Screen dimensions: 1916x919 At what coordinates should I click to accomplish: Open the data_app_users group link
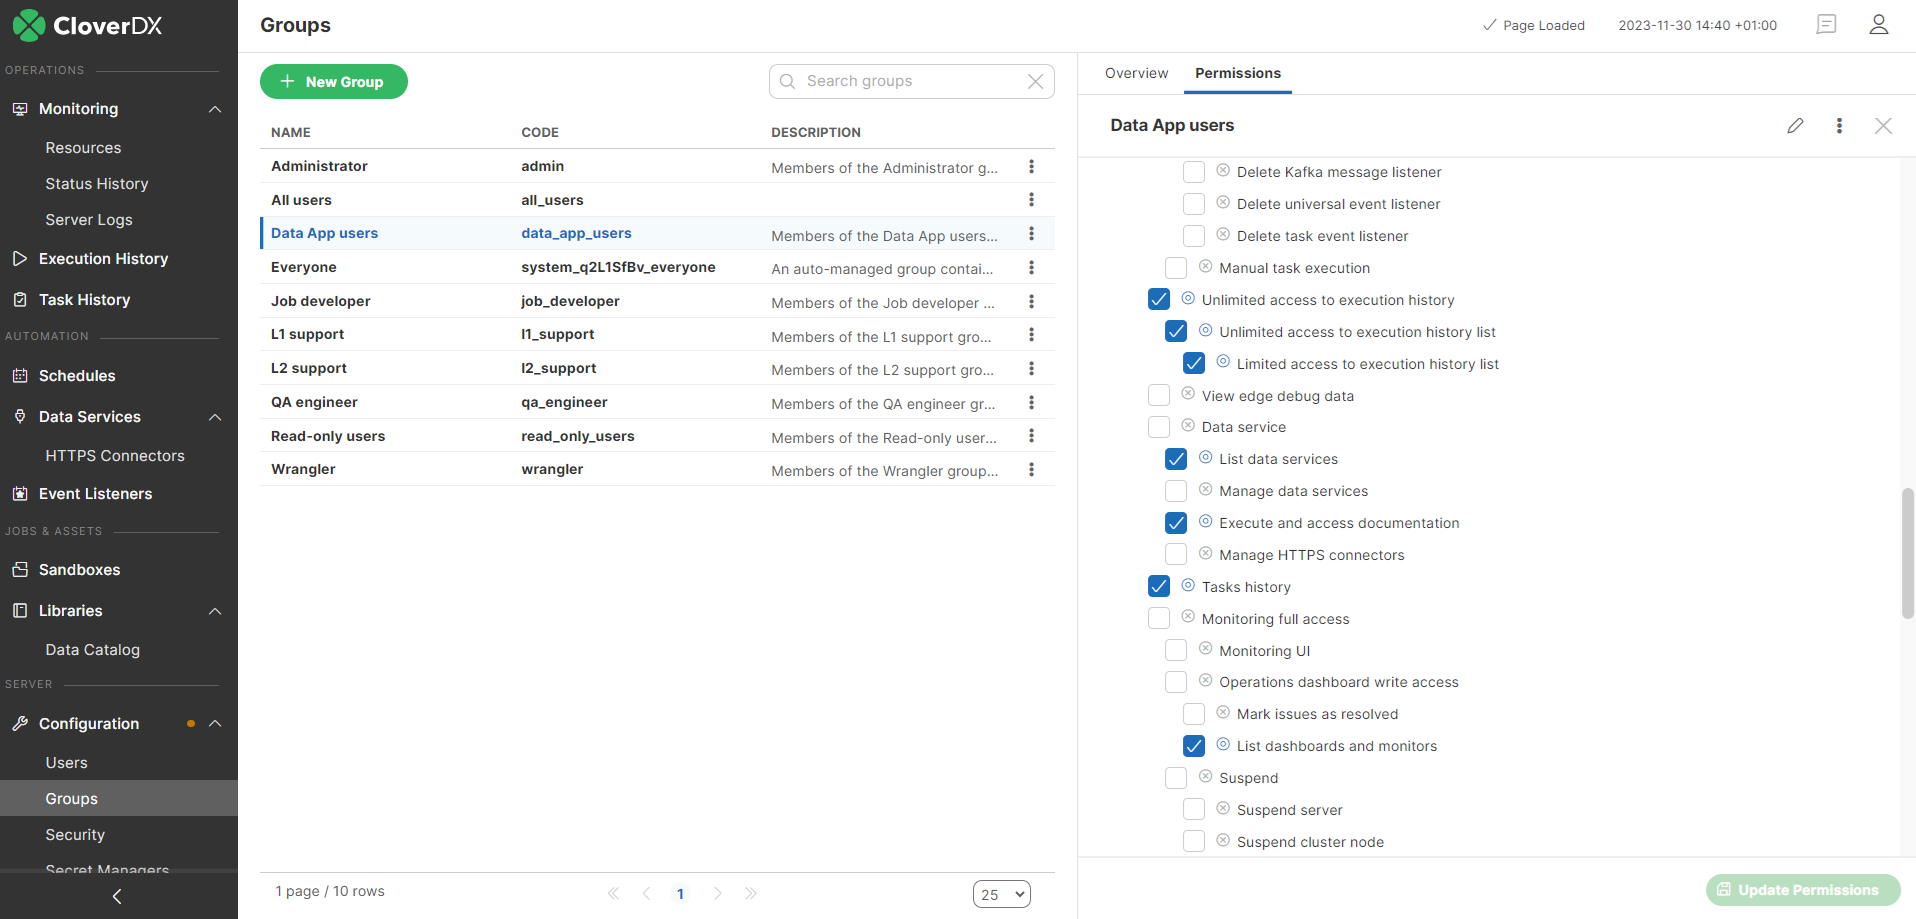click(x=576, y=233)
